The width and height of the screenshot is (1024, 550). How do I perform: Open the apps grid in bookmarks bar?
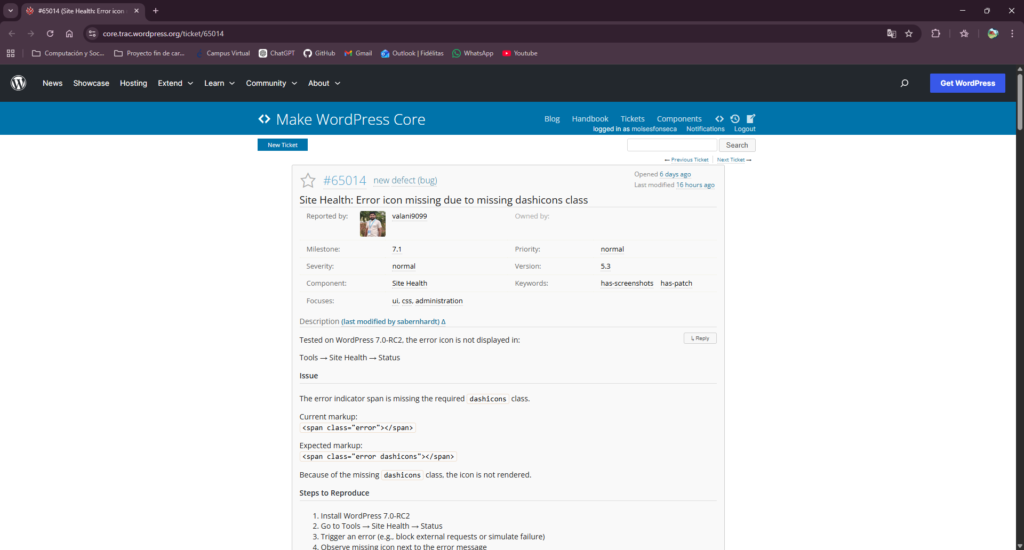(10, 54)
